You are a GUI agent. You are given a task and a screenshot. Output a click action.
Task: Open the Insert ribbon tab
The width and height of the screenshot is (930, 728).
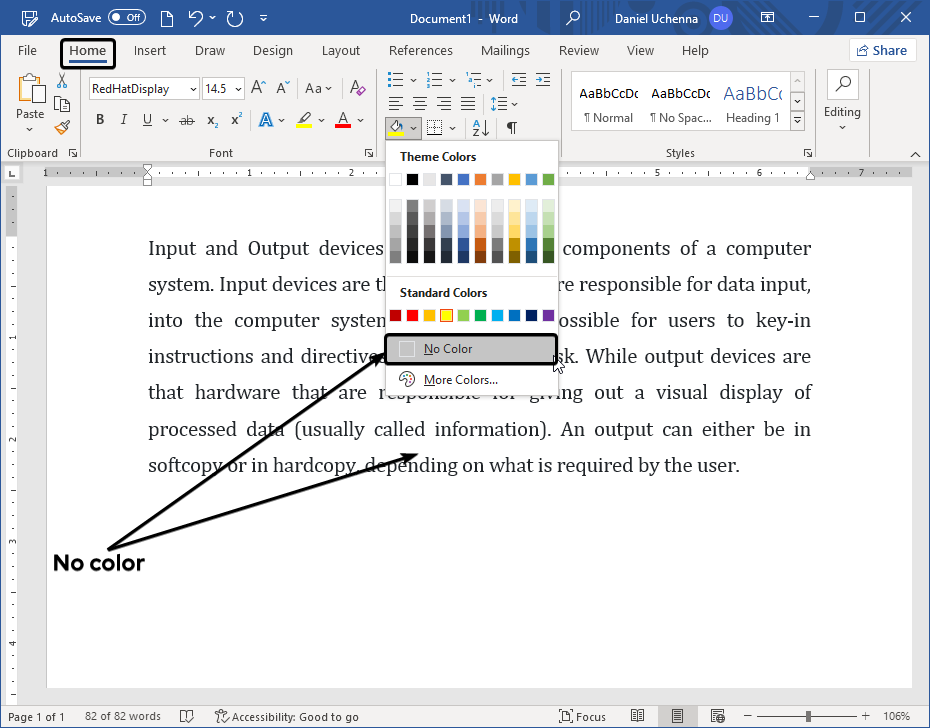(x=150, y=51)
